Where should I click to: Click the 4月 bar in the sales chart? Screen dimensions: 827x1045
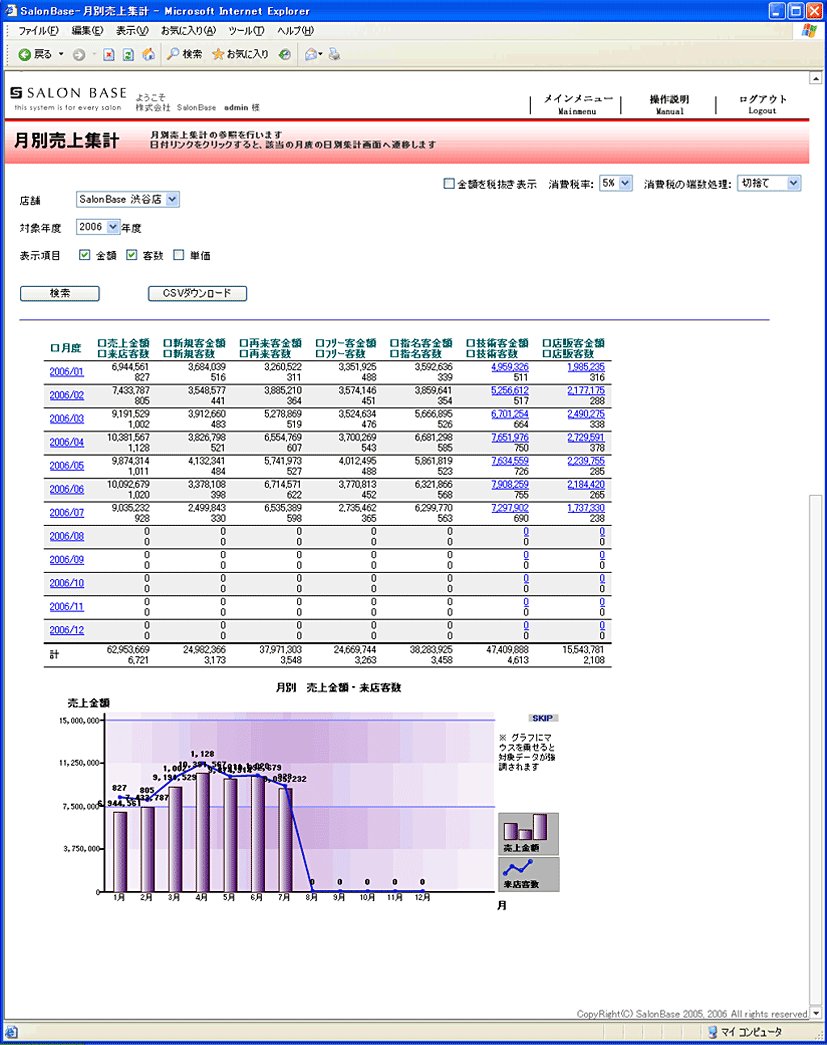click(x=203, y=832)
